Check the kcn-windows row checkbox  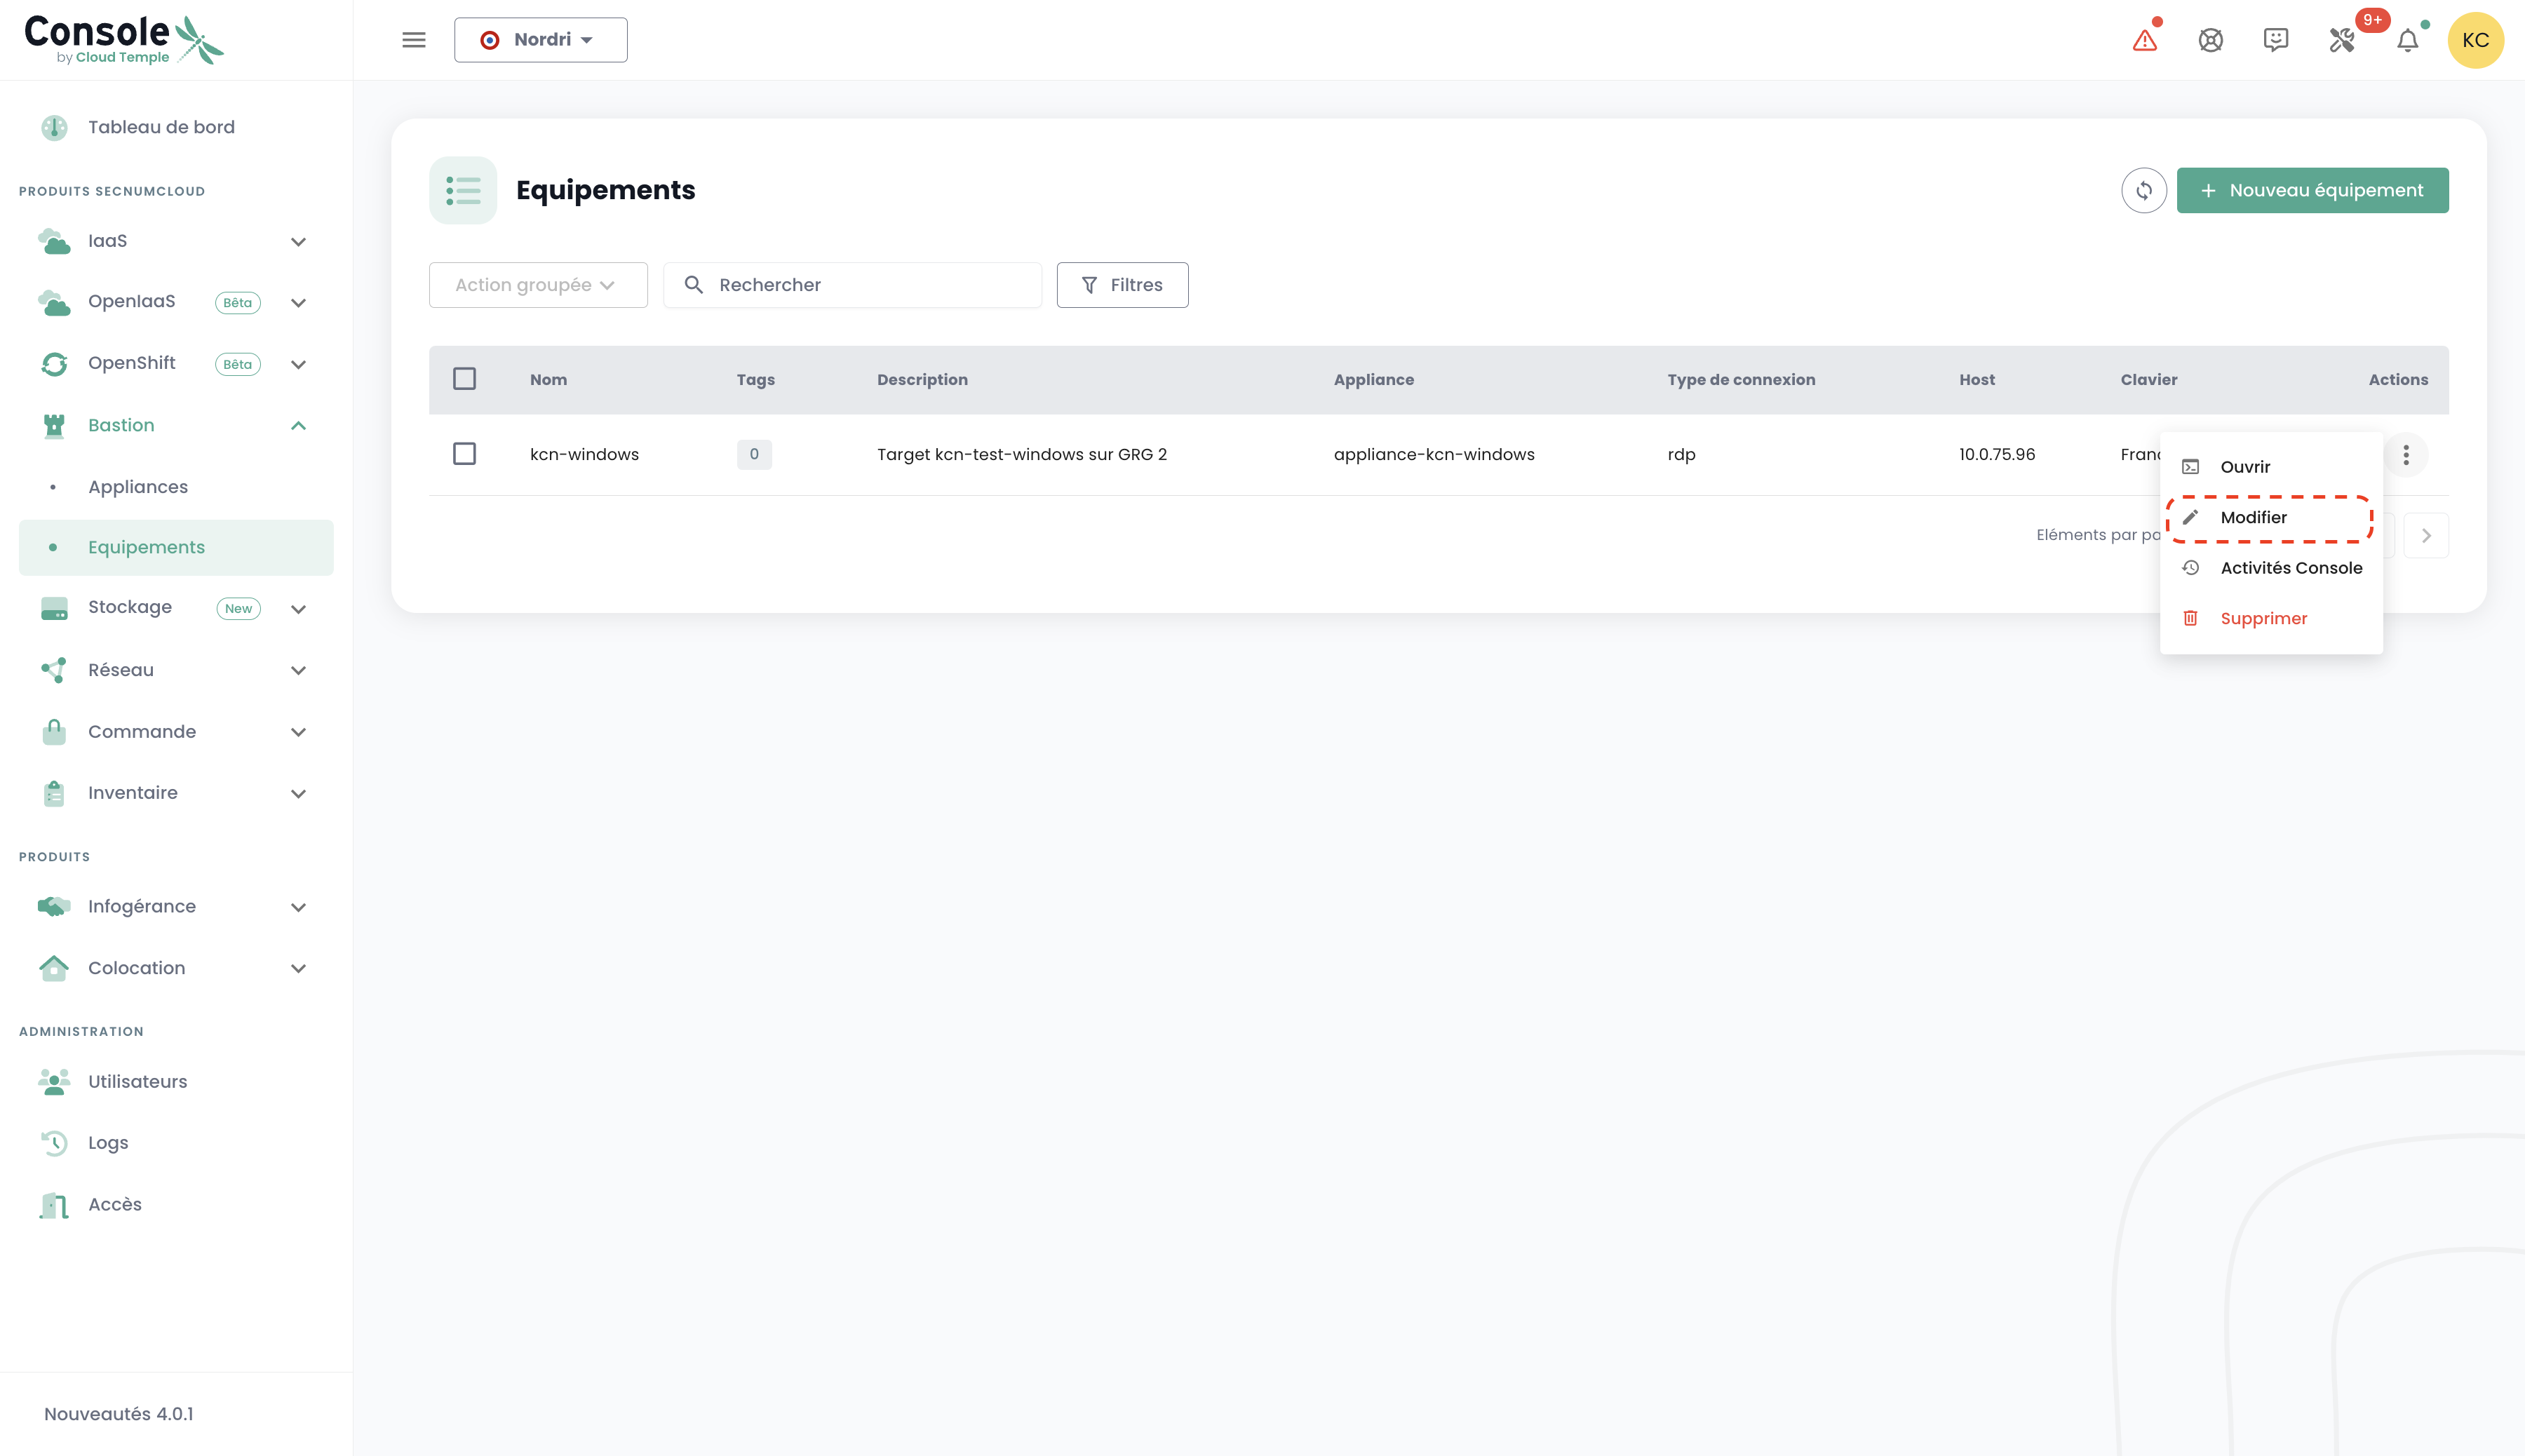(x=464, y=454)
